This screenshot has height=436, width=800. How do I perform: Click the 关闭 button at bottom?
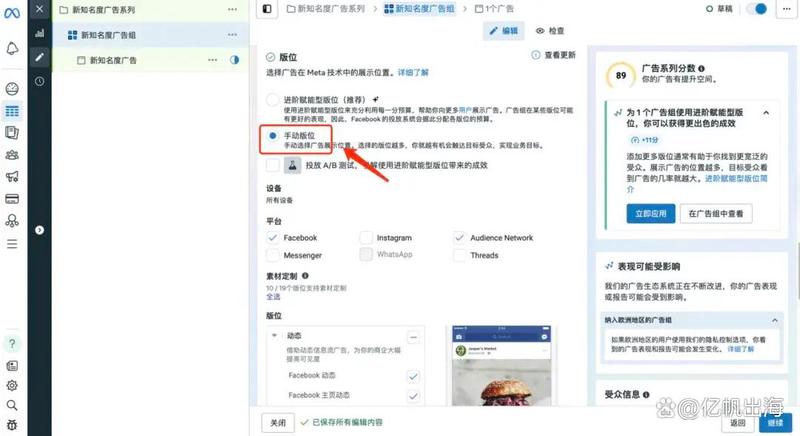(x=278, y=423)
